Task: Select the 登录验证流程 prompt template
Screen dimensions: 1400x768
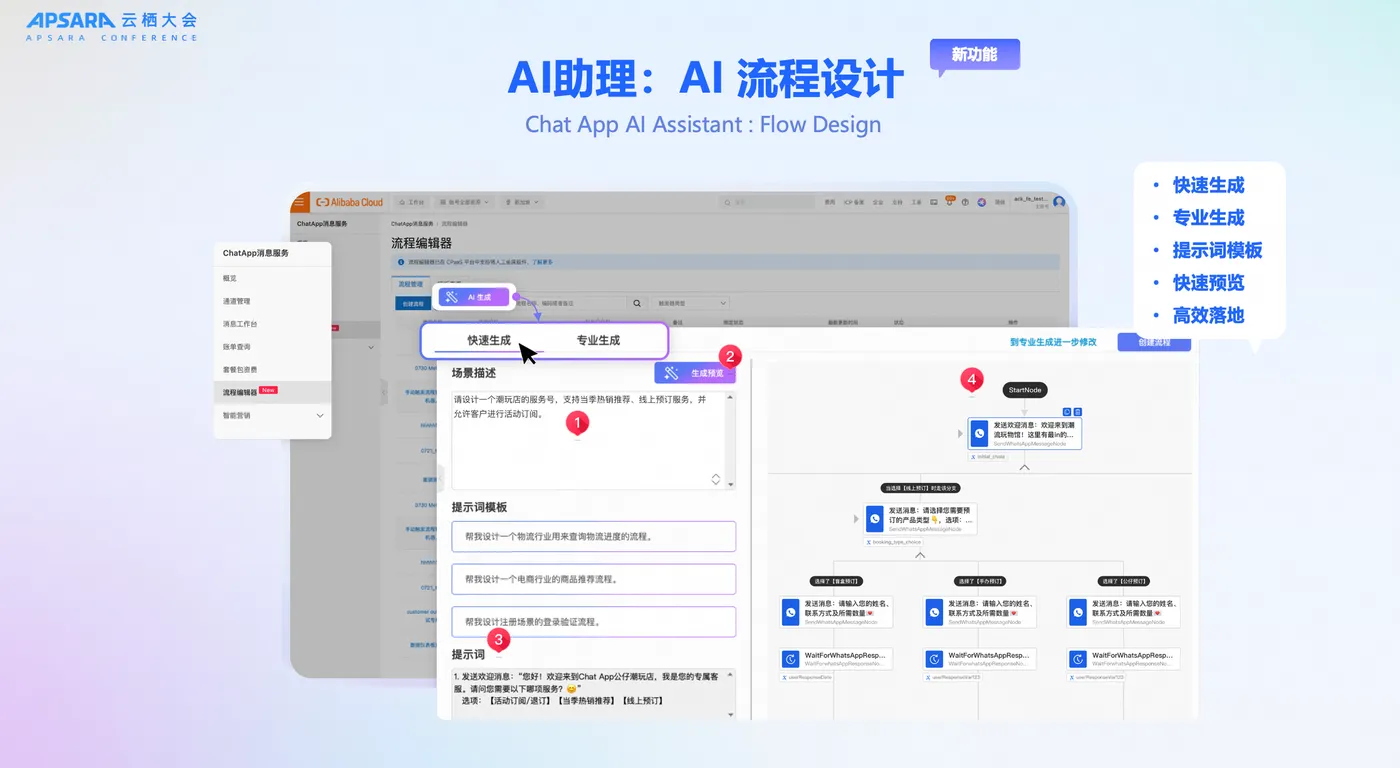Action: [x=593, y=622]
